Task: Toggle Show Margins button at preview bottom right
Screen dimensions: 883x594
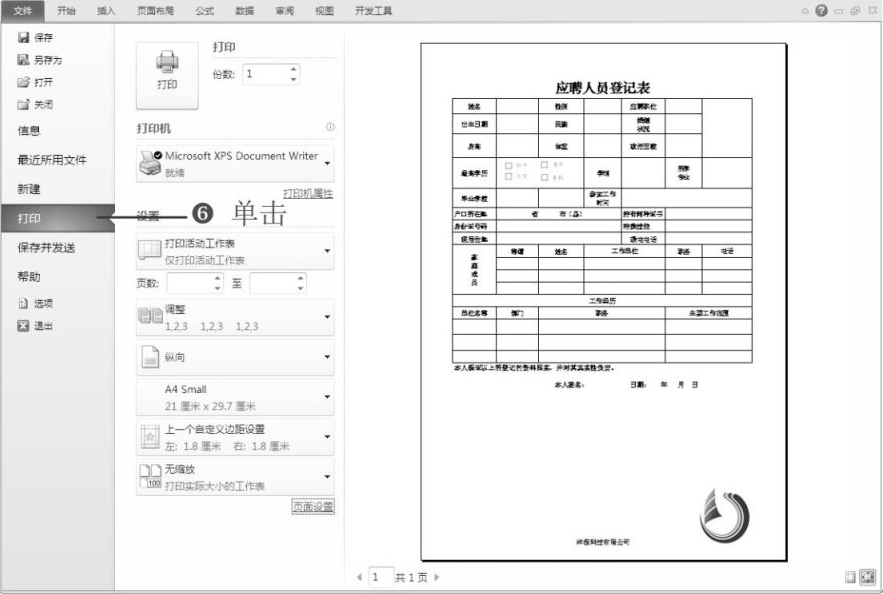Action: click(x=850, y=577)
